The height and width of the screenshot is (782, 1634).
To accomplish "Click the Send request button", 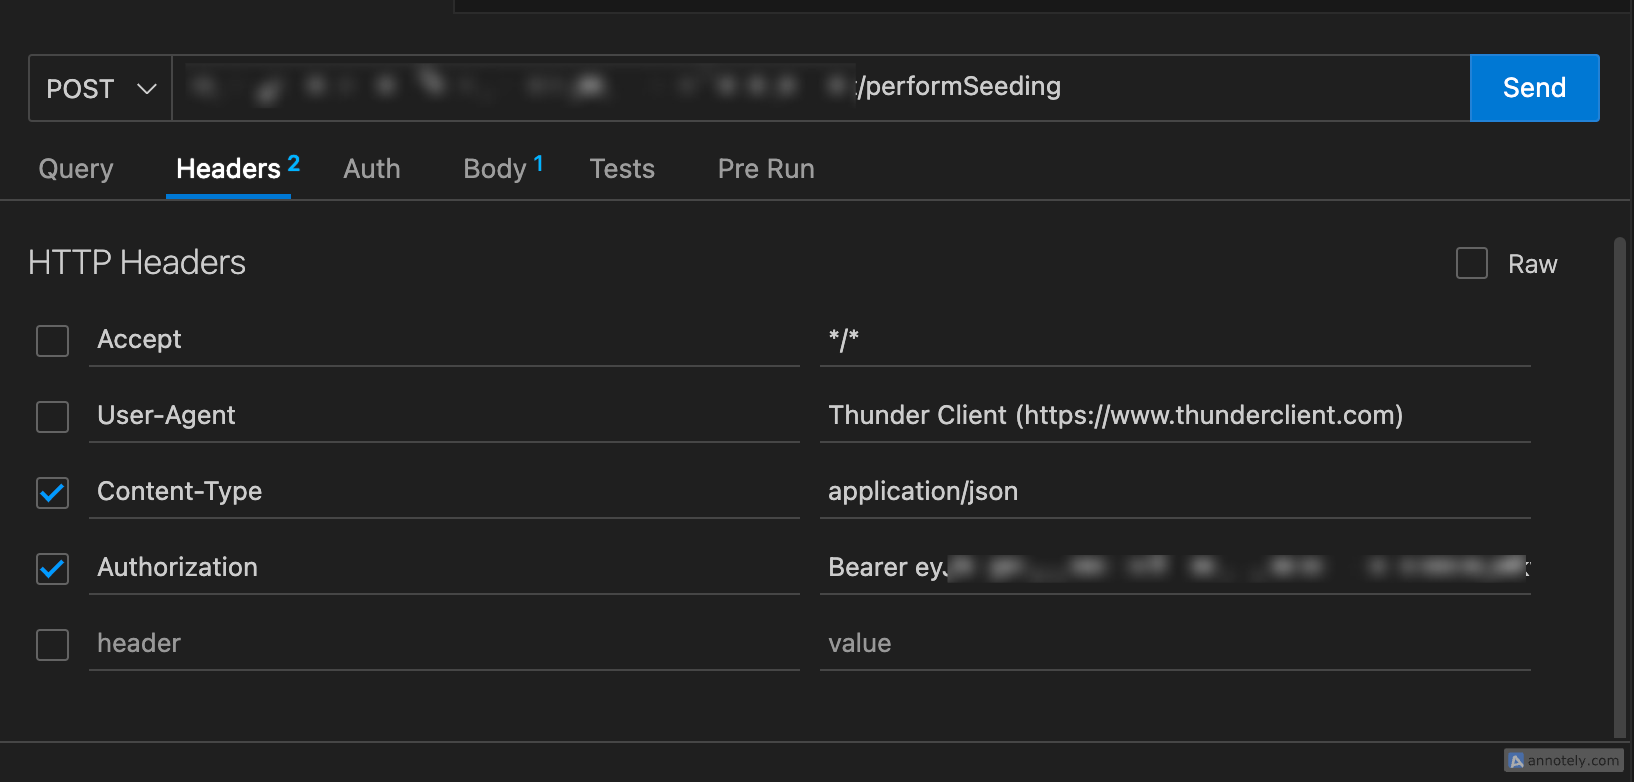I will point(1534,88).
